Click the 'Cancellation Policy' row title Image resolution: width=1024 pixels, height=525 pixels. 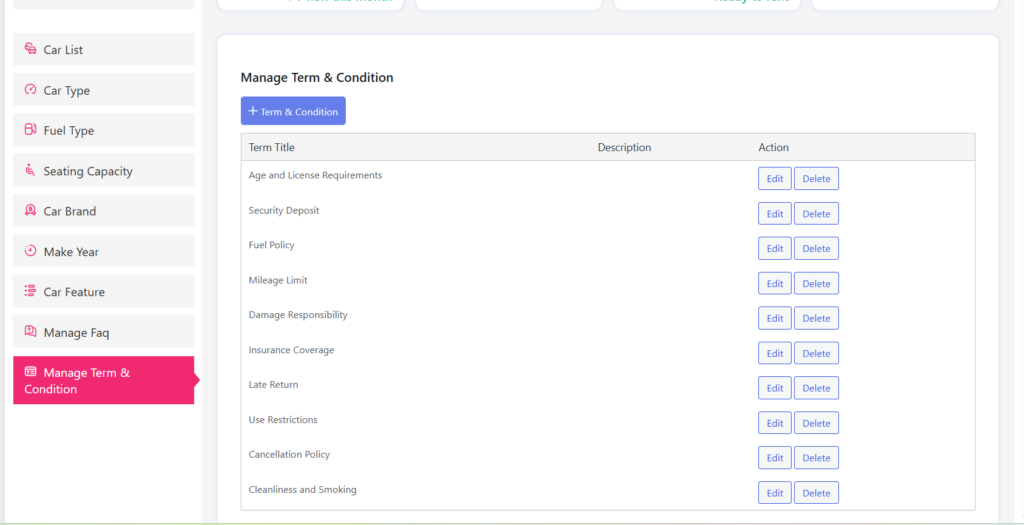tap(289, 454)
